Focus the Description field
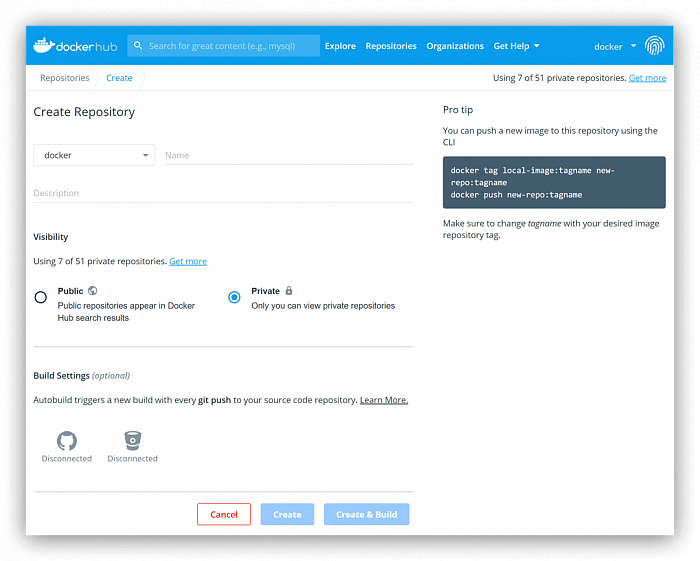 (x=223, y=193)
